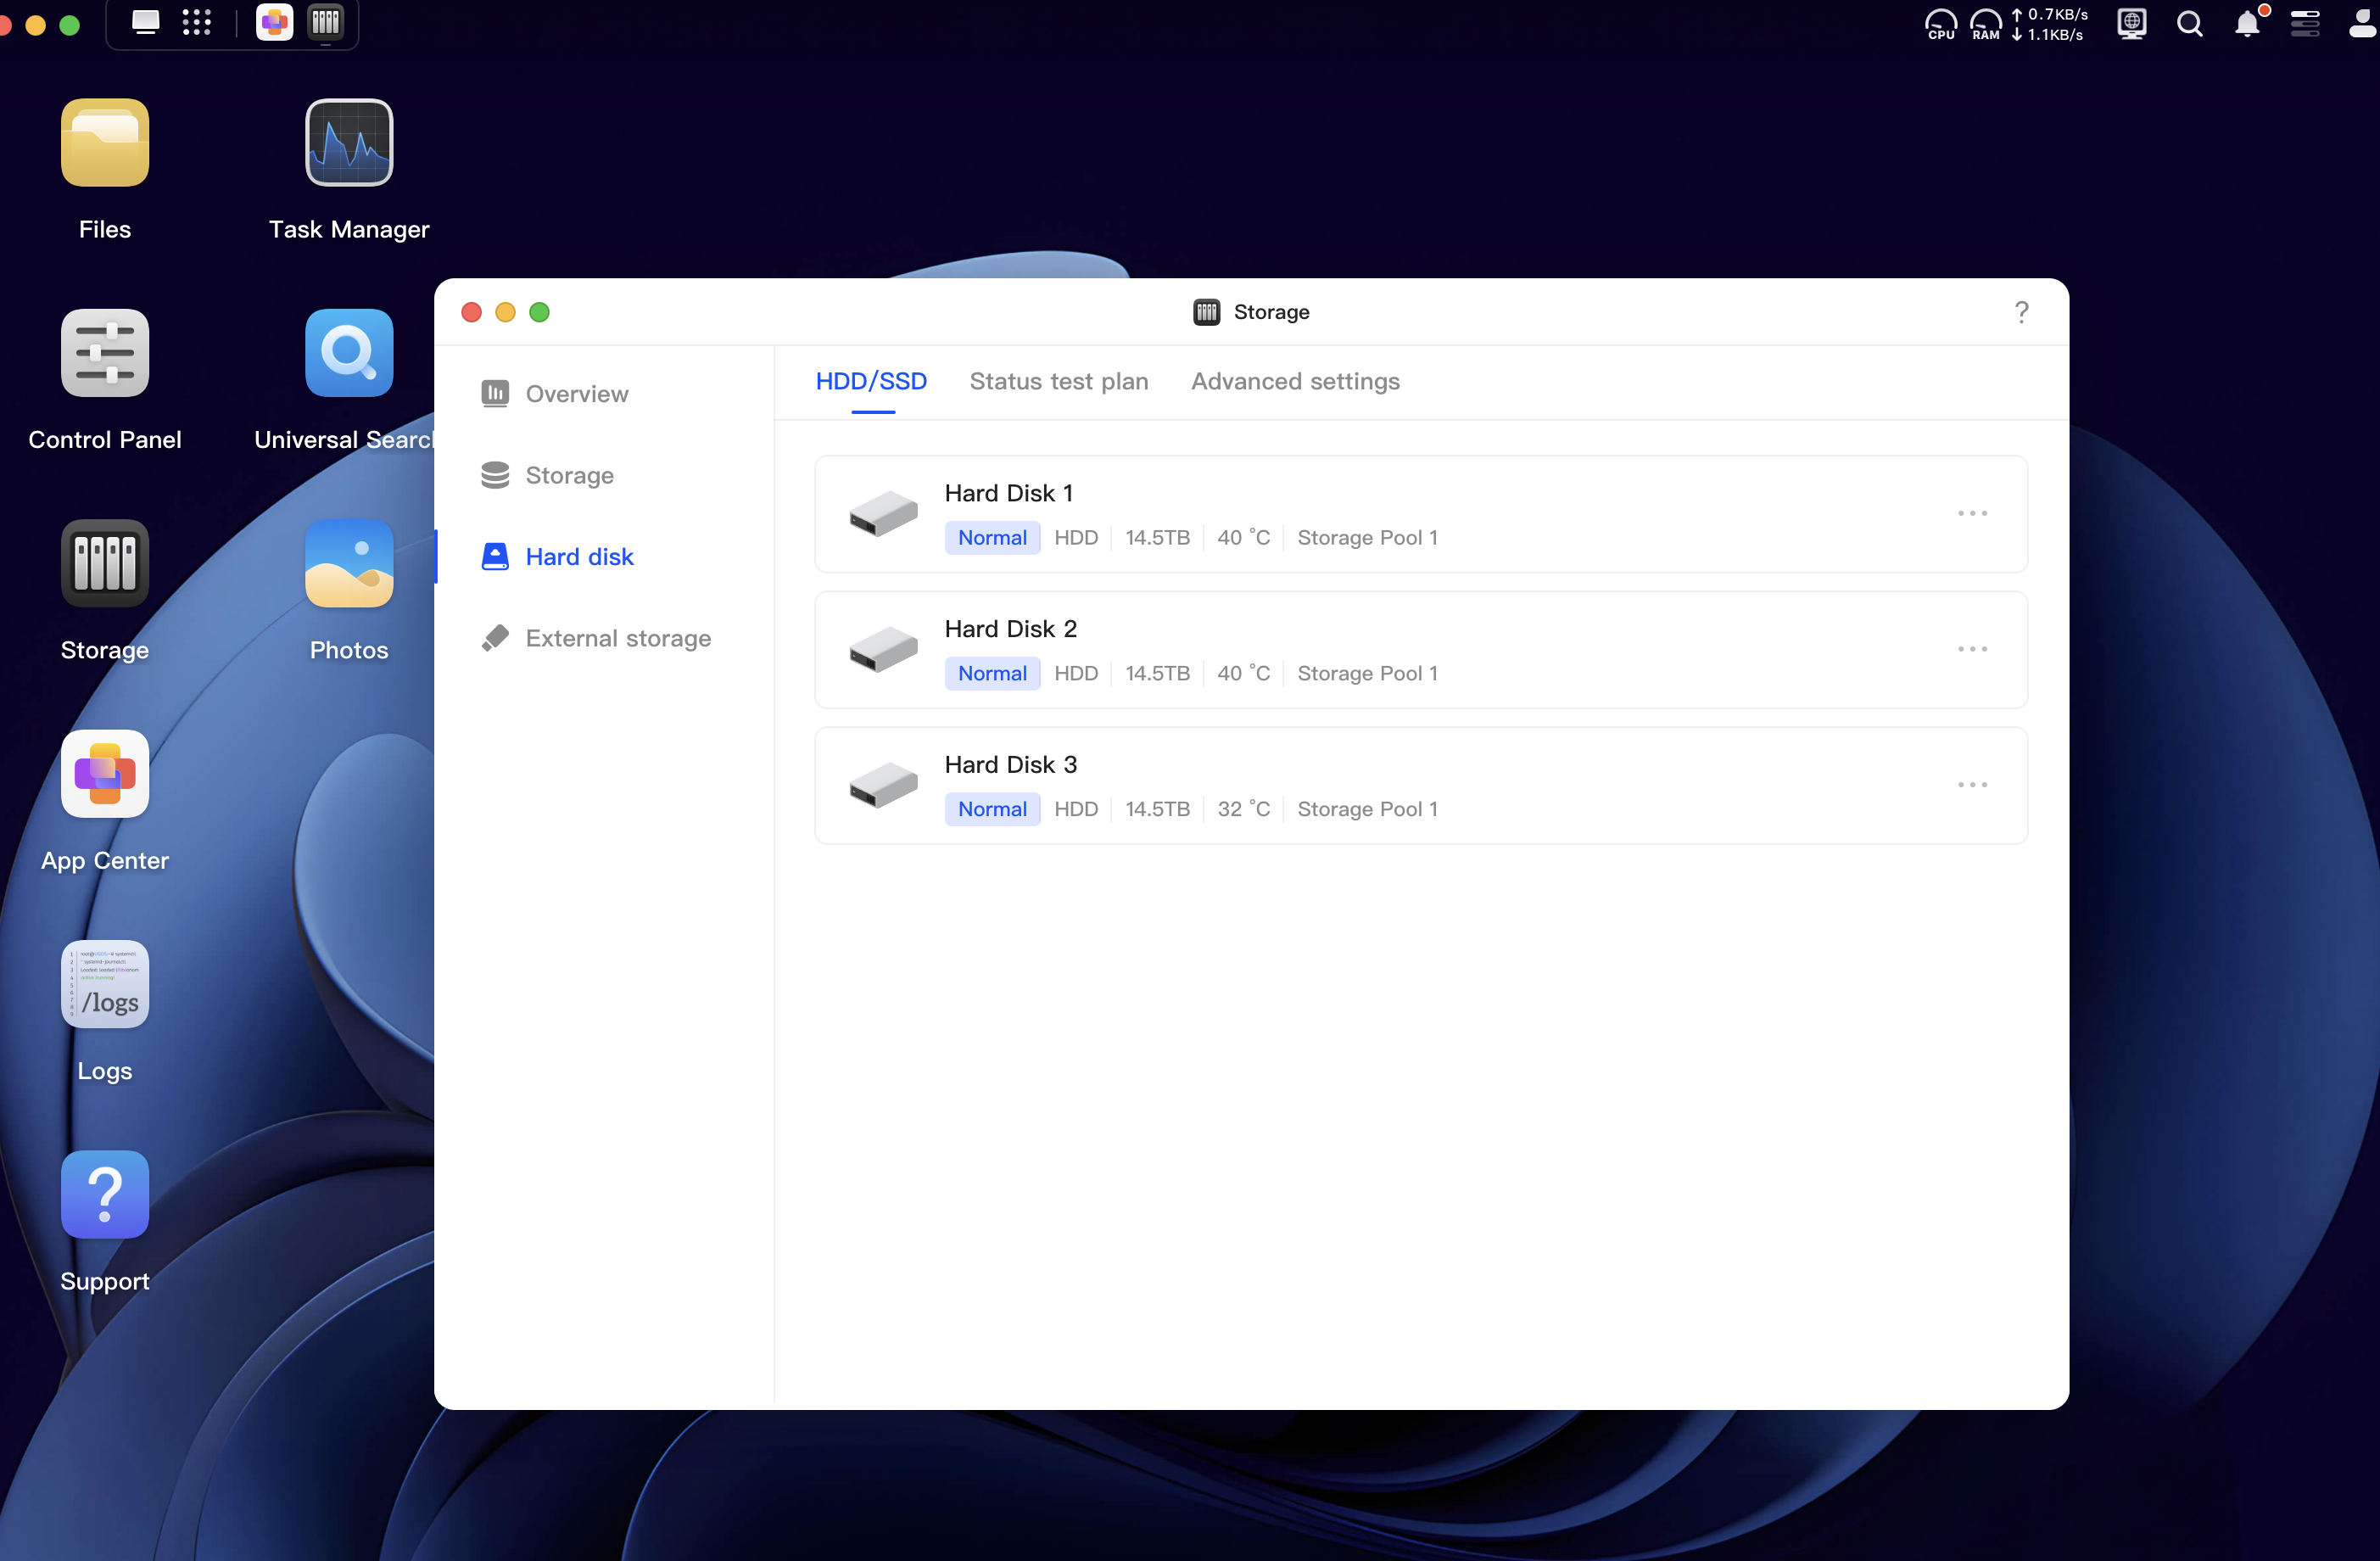
Task: Open Storage window help question mark
Action: click(2022, 312)
